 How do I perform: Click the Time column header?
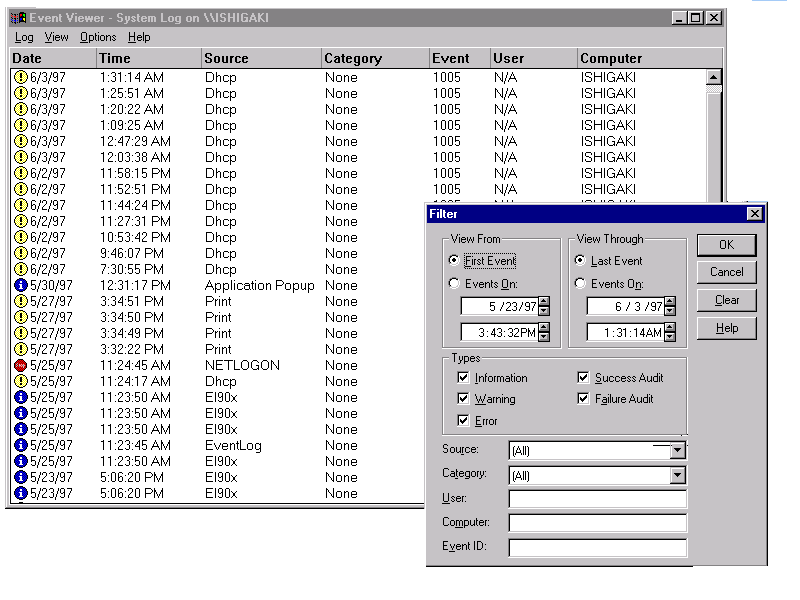click(149, 58)
